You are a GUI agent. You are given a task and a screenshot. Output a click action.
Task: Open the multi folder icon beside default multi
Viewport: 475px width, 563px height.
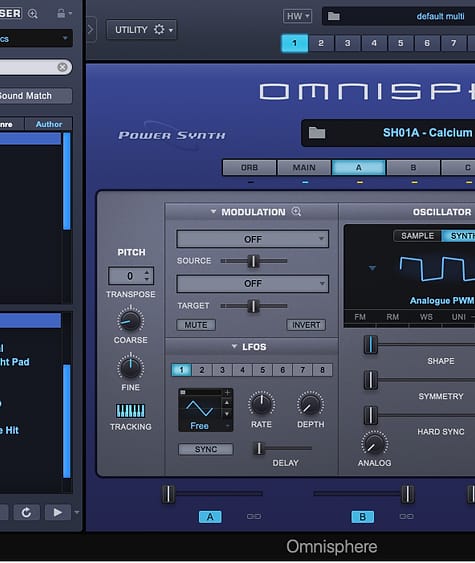tap(334, 16)
